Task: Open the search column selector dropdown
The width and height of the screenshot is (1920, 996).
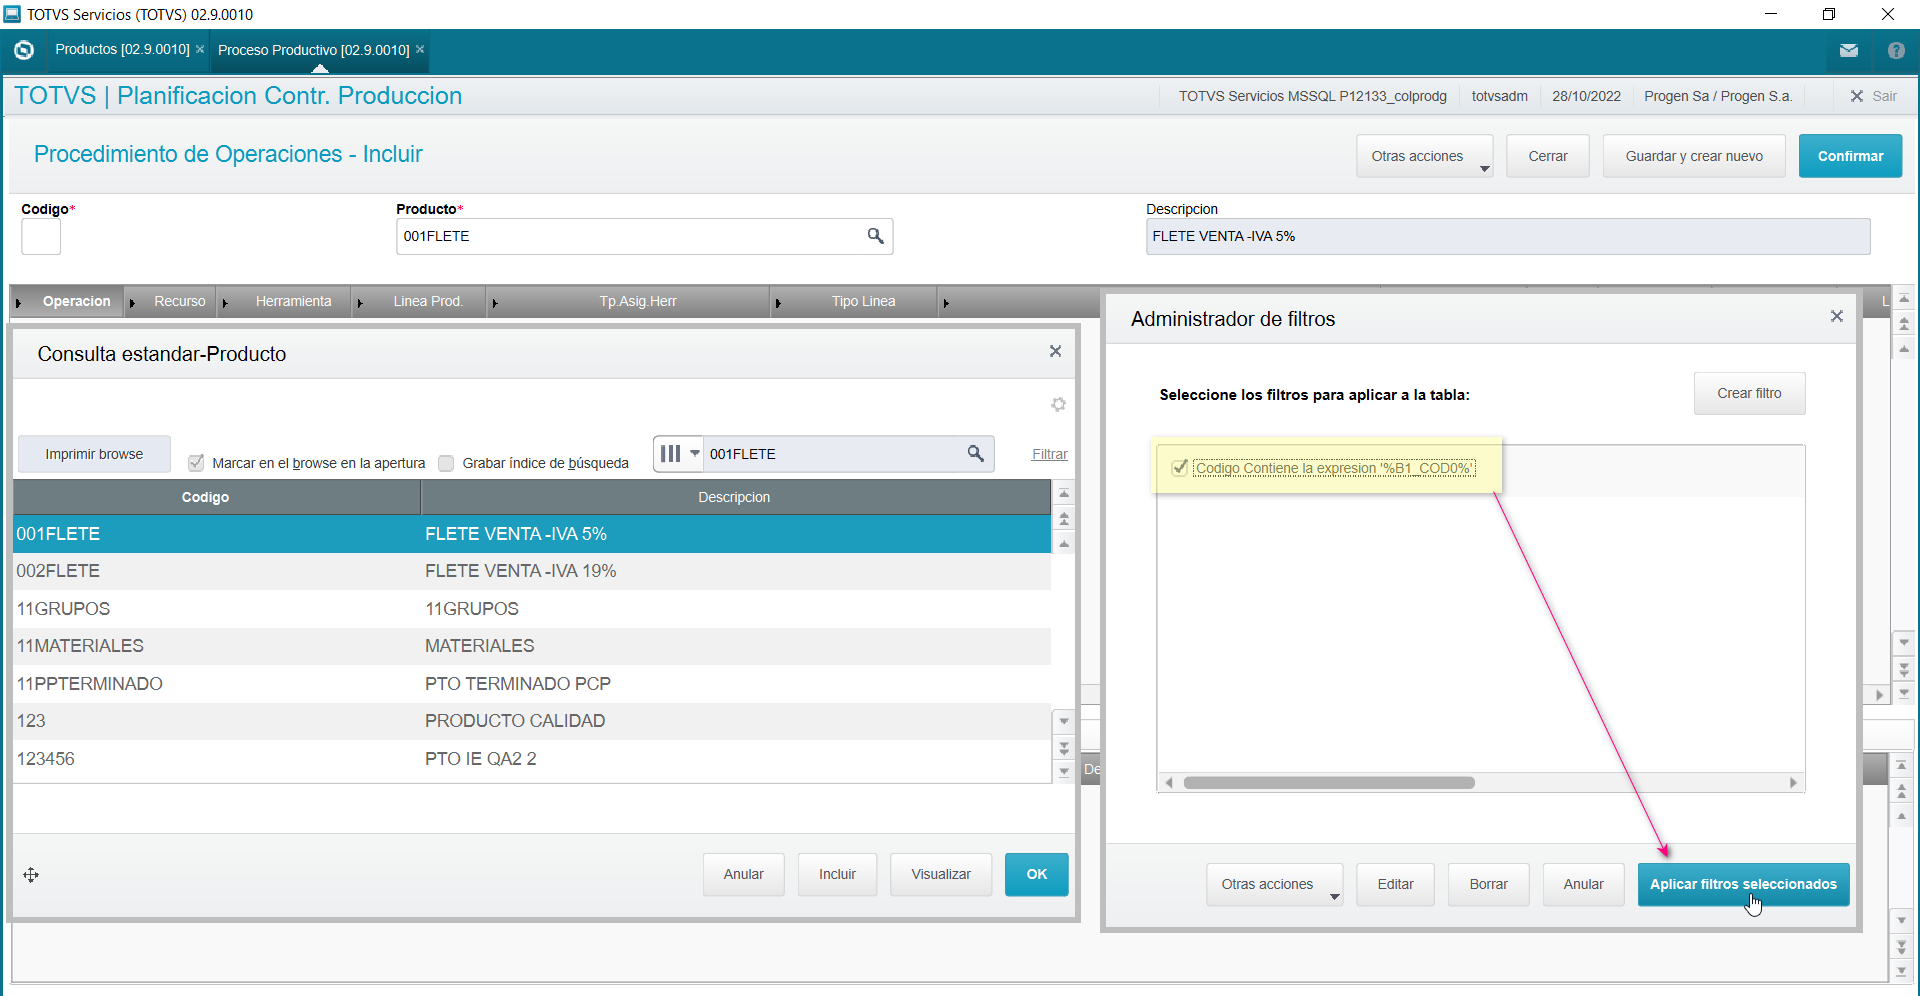Action: (679, 453)
